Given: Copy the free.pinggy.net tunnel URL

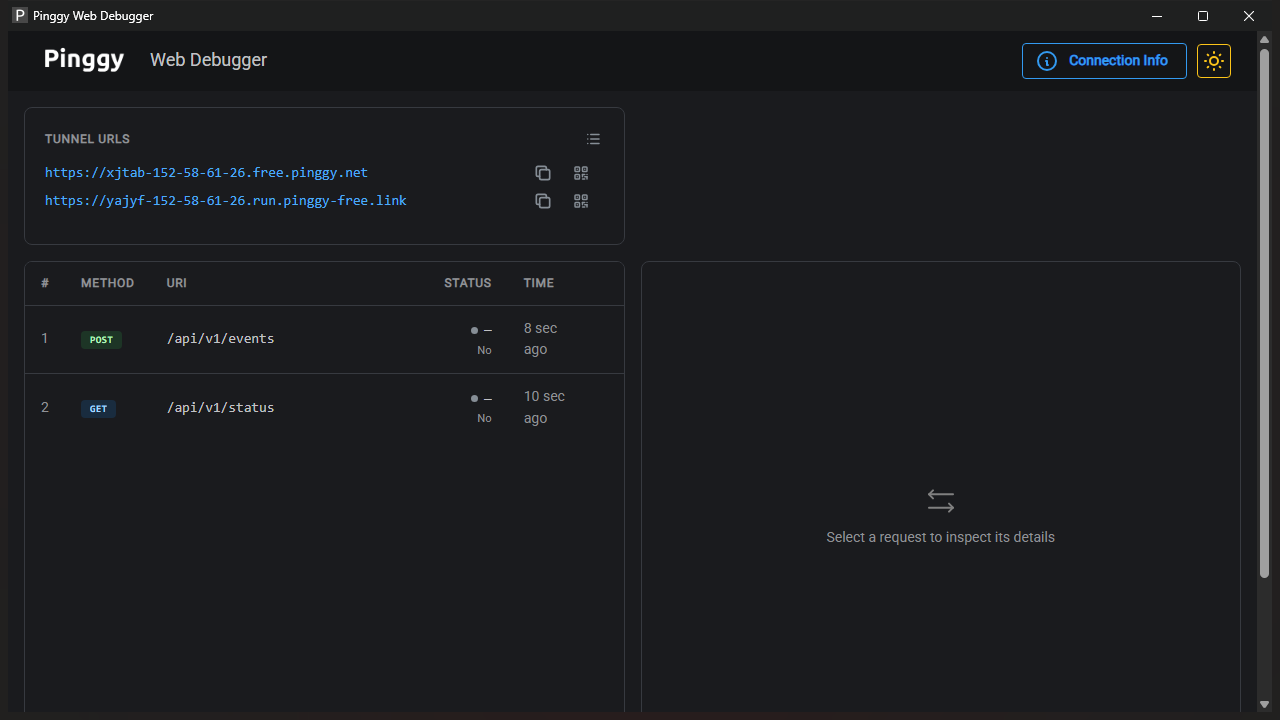Looking at the screenshot, I should [x=543, y=173].
